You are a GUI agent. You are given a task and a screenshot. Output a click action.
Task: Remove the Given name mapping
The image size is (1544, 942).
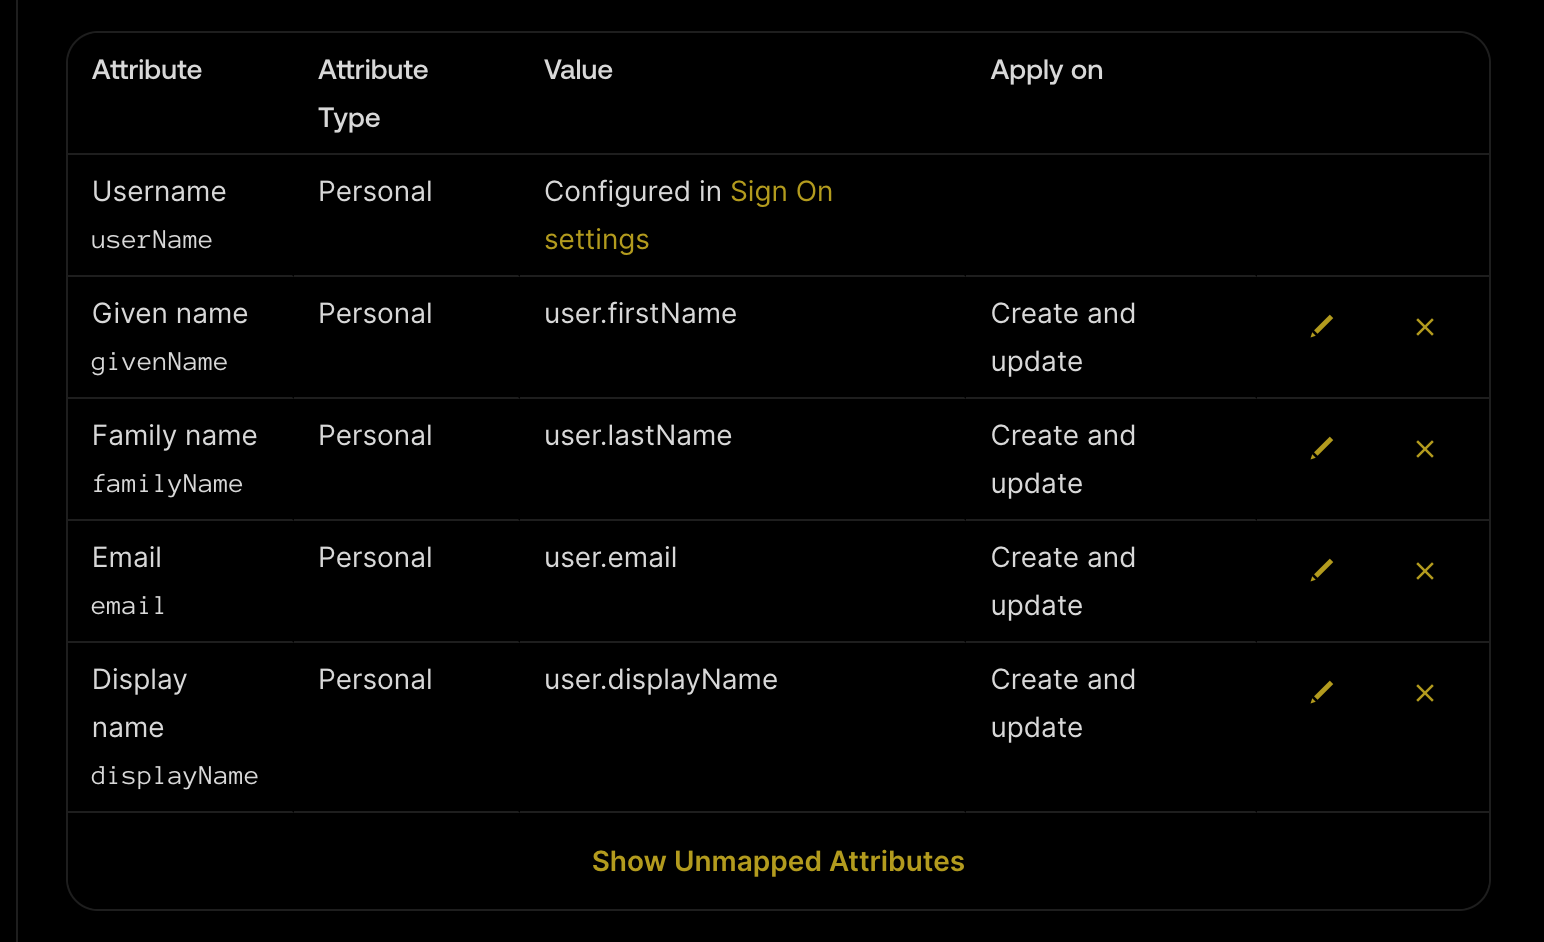click(1425, 327)
